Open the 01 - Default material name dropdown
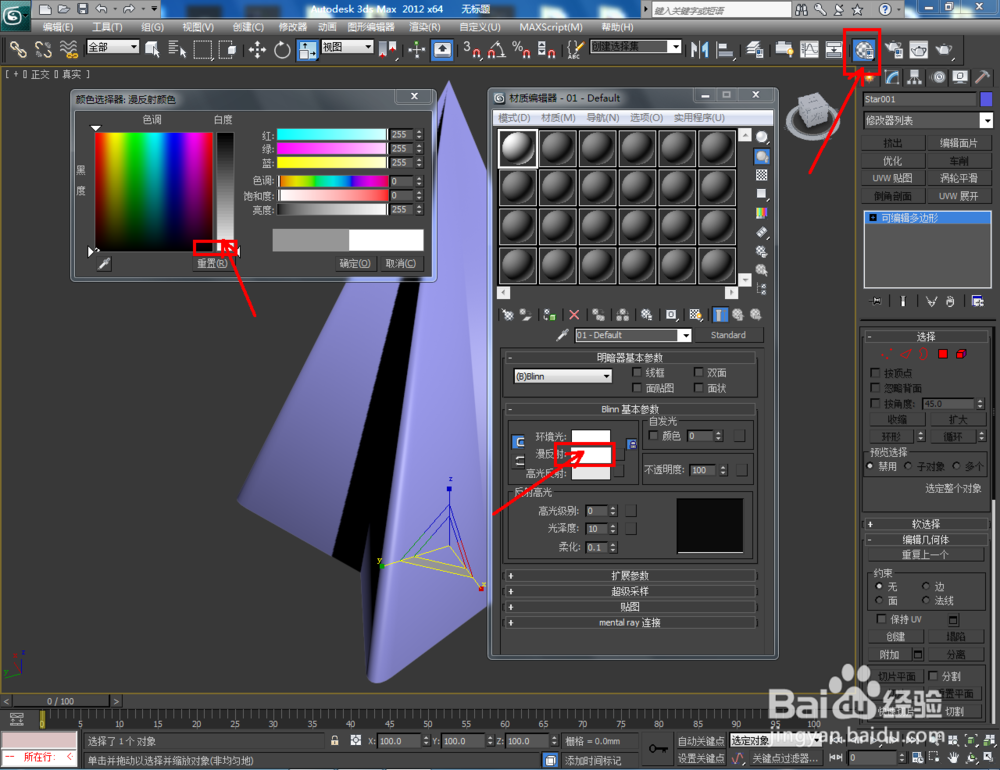Image resolution: width=1000 pixels, height=770 pixels. 633,335
